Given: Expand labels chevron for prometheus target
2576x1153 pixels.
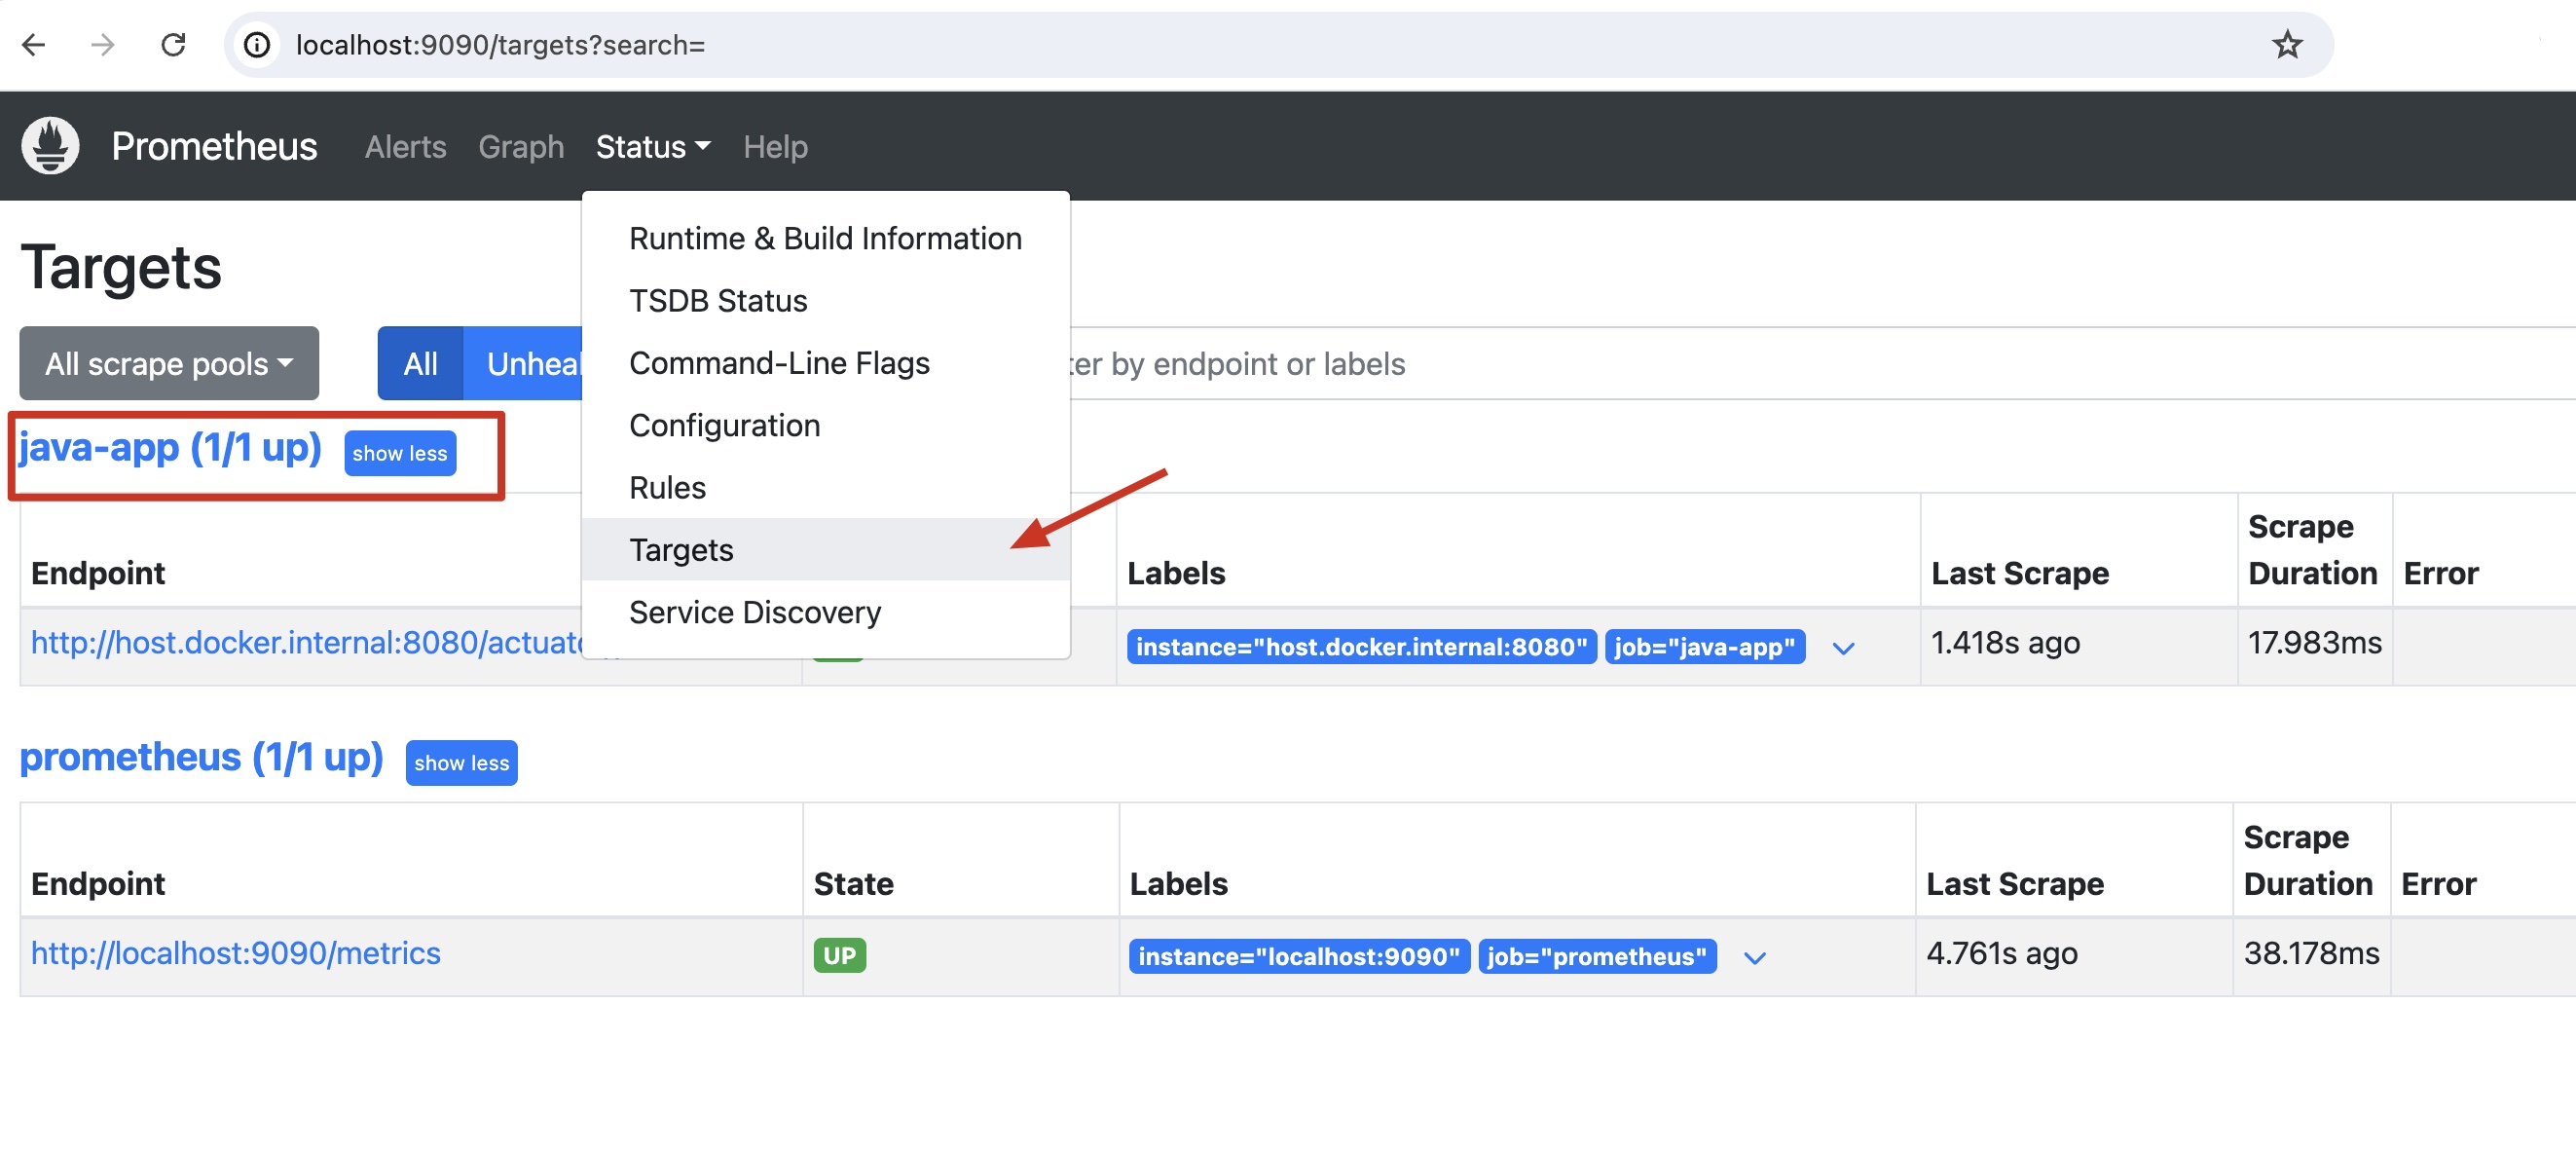Looking at the screenshot, I should click(x=1754, y=958).
